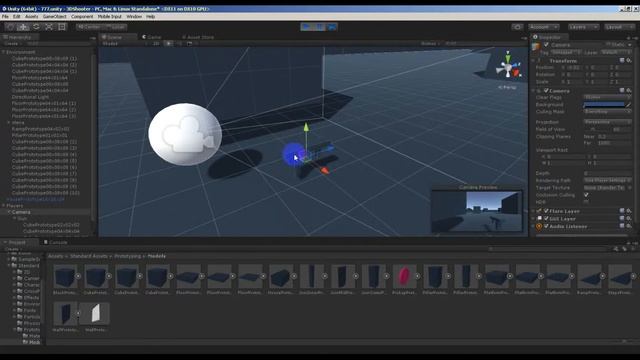
Task: Click the Background color swatch
Action: (x=604, y=104)
